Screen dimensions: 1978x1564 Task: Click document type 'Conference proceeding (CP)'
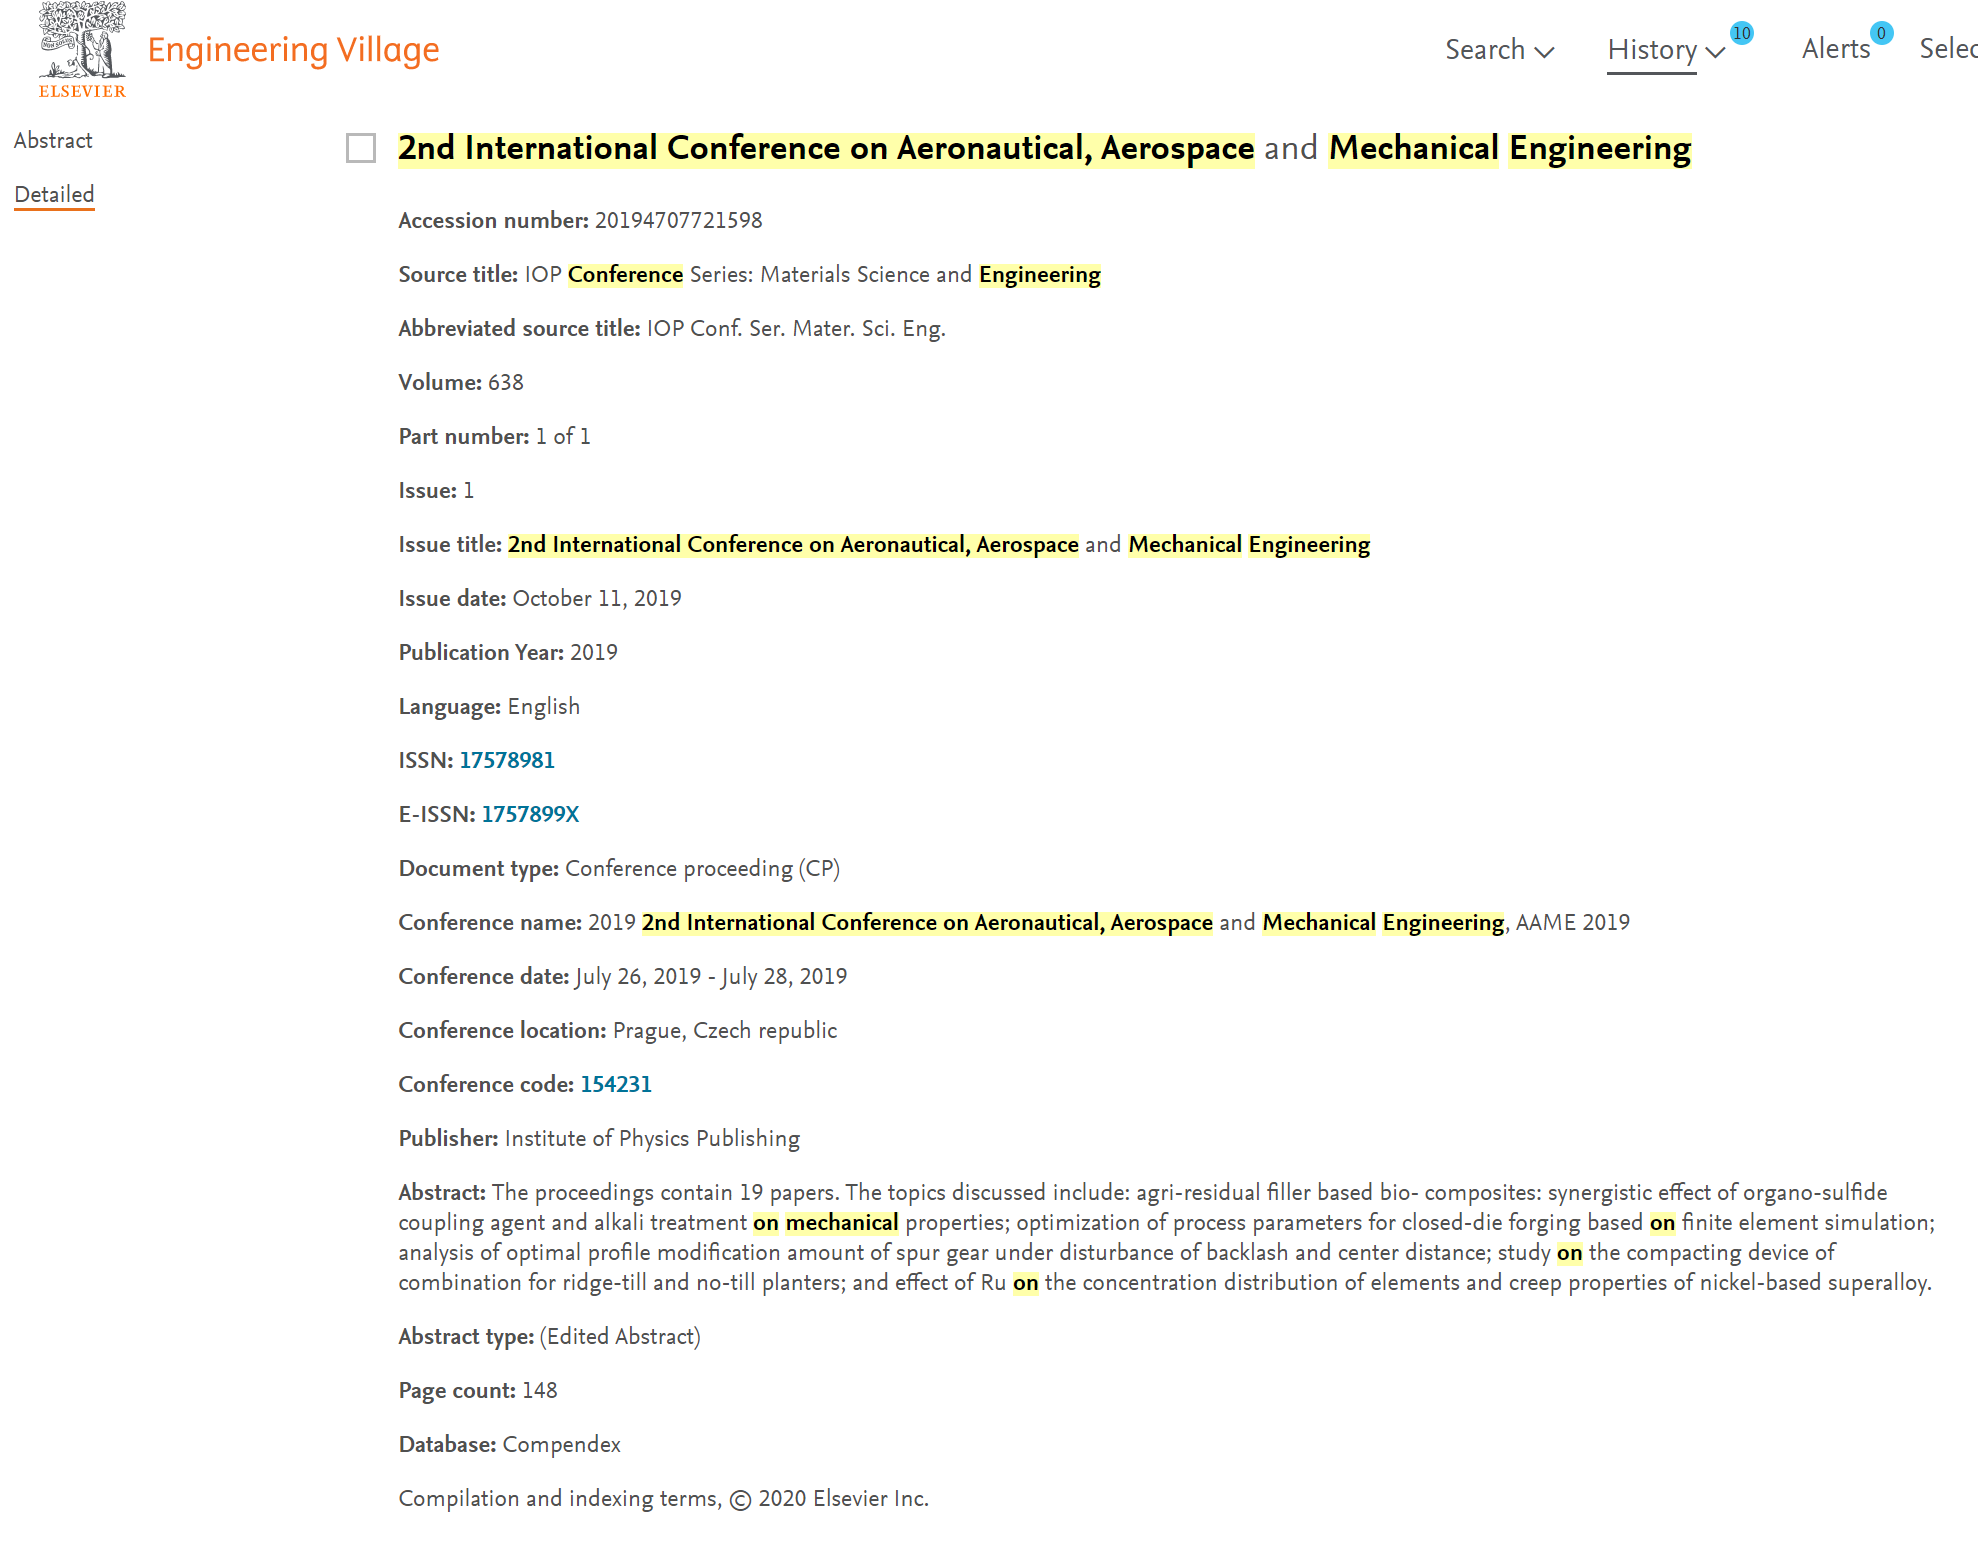pyautogui.click(x=703, y=868)
